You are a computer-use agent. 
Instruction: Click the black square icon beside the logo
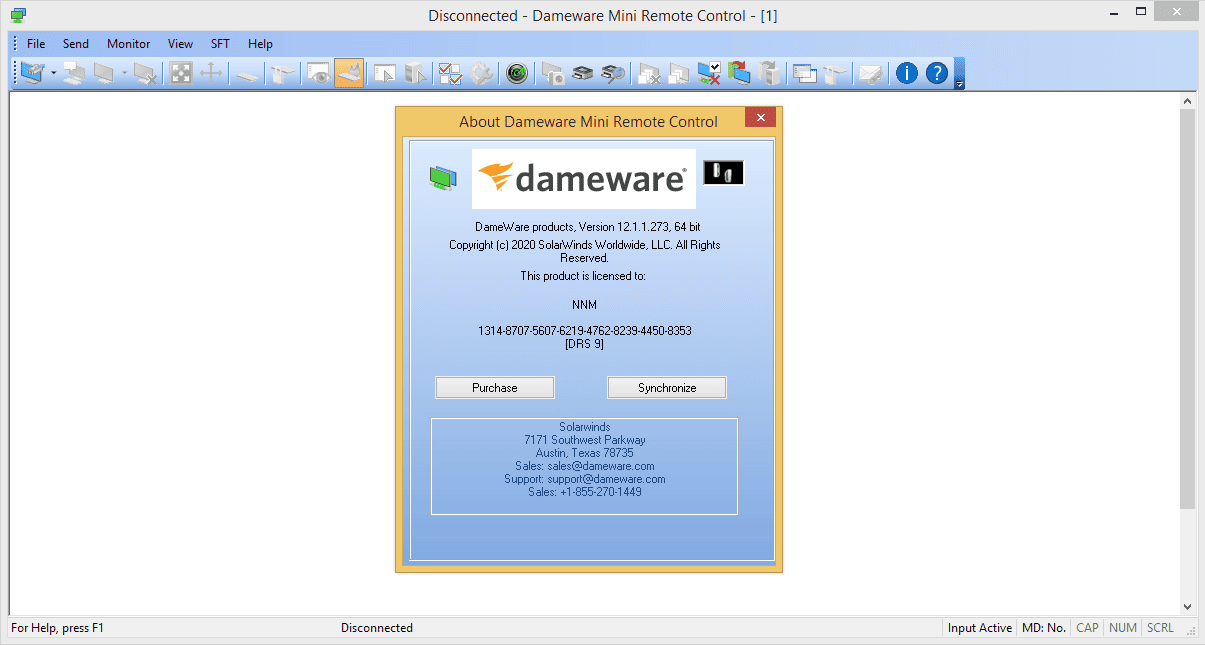[724, 173]
